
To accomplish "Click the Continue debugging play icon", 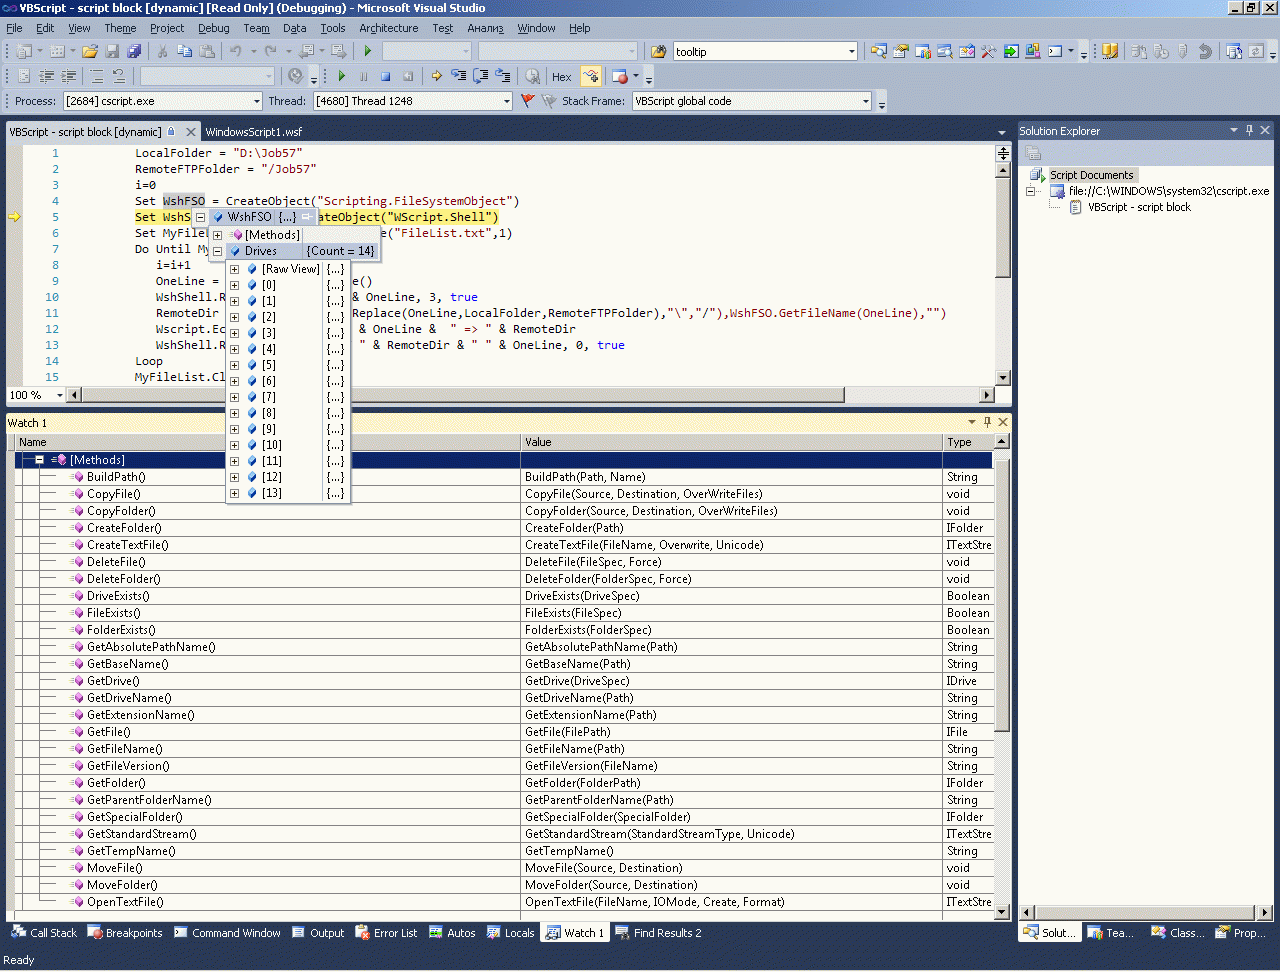I will [342, 76].
